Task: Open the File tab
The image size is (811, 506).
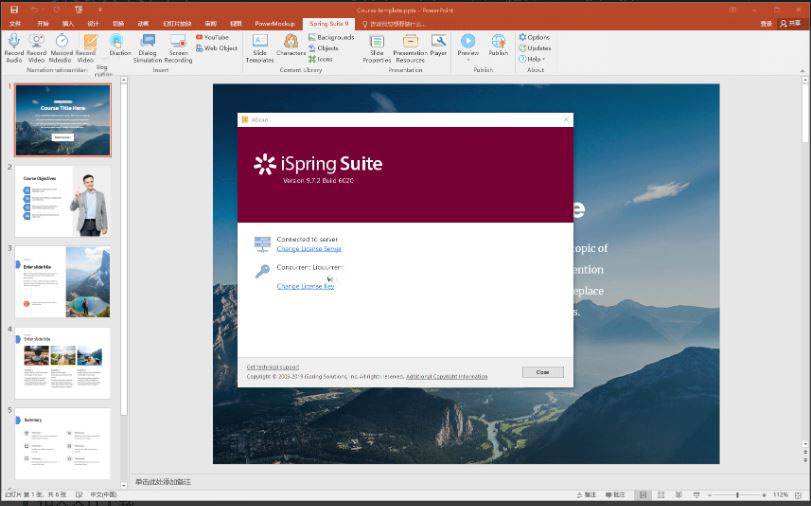Action: click(16, 24)
